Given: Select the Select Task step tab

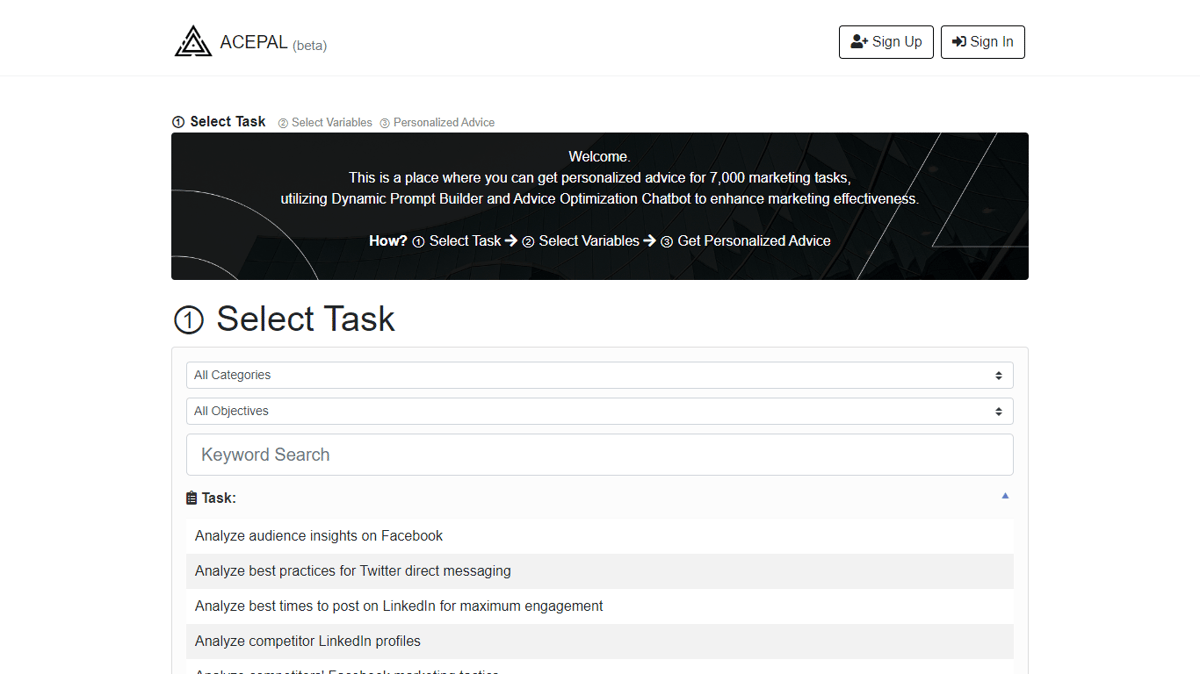Looking at the screenshot, I should (219, 122).
